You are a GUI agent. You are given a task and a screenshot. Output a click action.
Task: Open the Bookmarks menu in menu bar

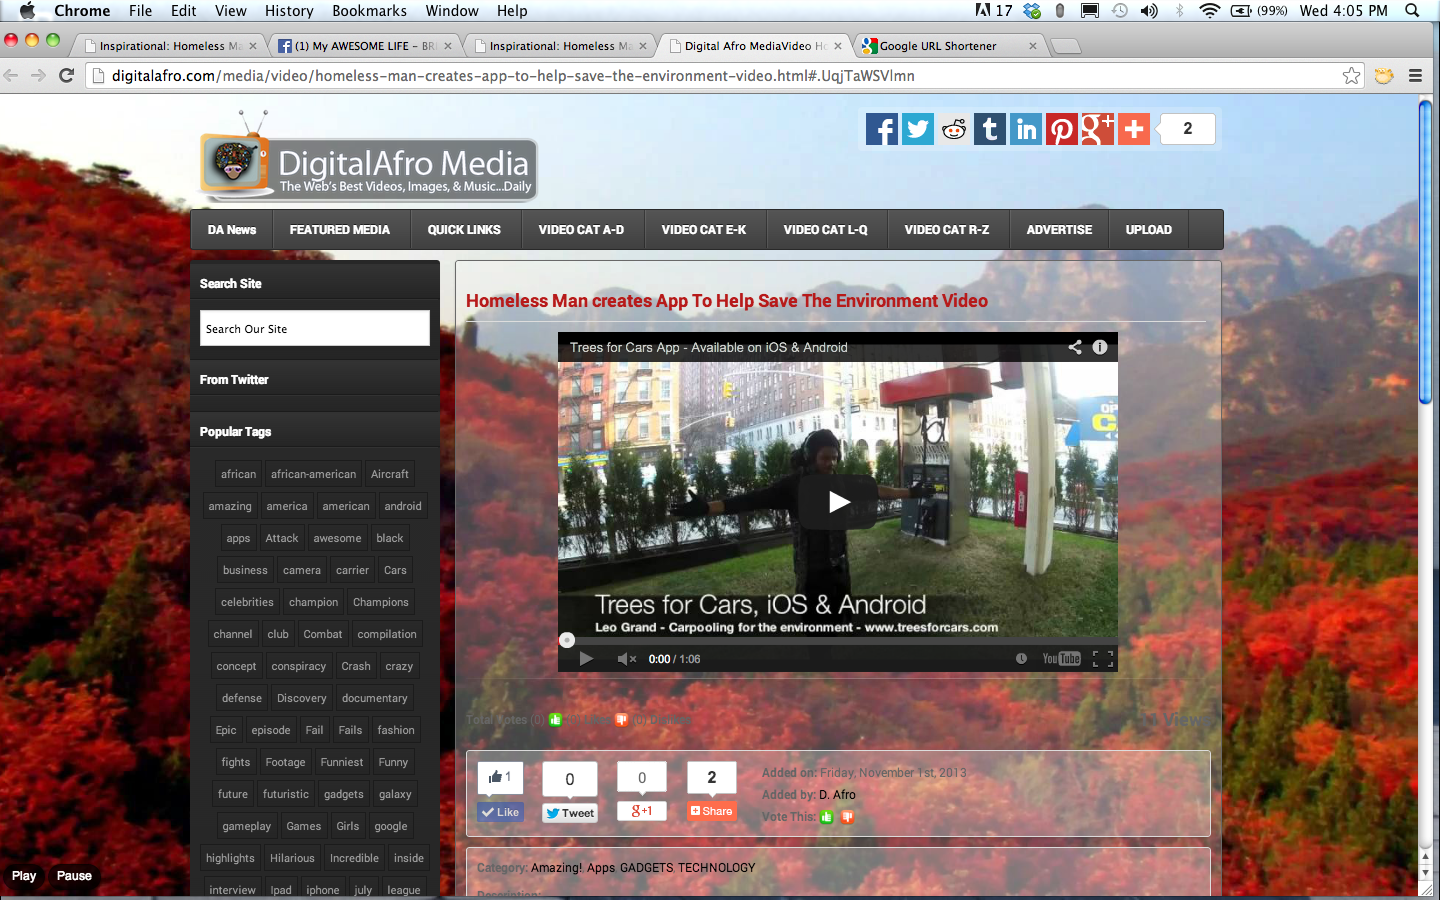[370, 11]
